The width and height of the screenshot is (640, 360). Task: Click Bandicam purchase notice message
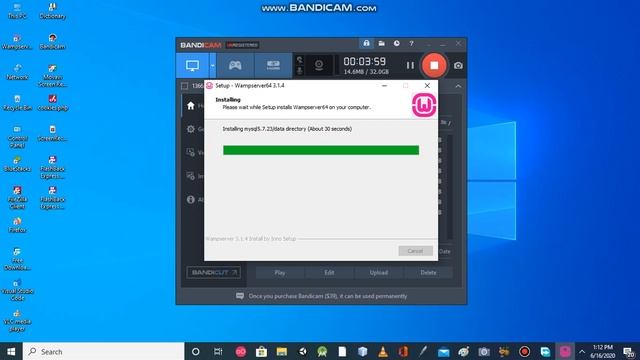pyautogui.click(x=322, y=296)
